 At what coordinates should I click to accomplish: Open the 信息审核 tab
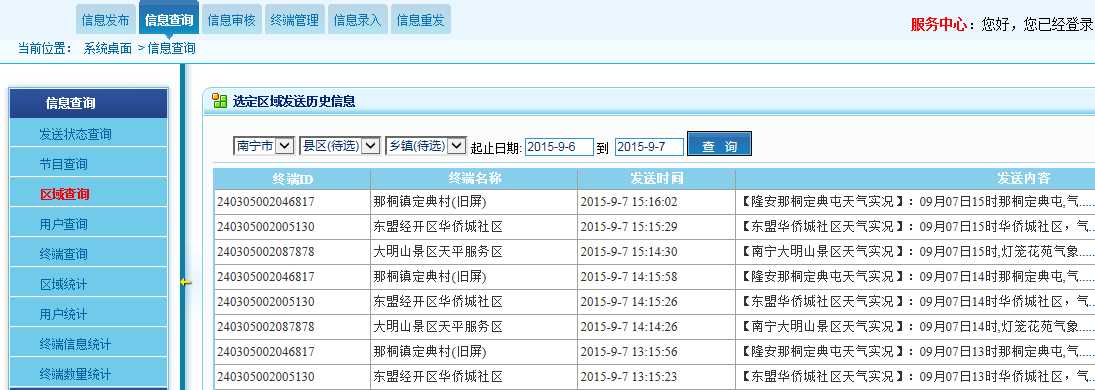pyautogui.click(x=232, y=20)
